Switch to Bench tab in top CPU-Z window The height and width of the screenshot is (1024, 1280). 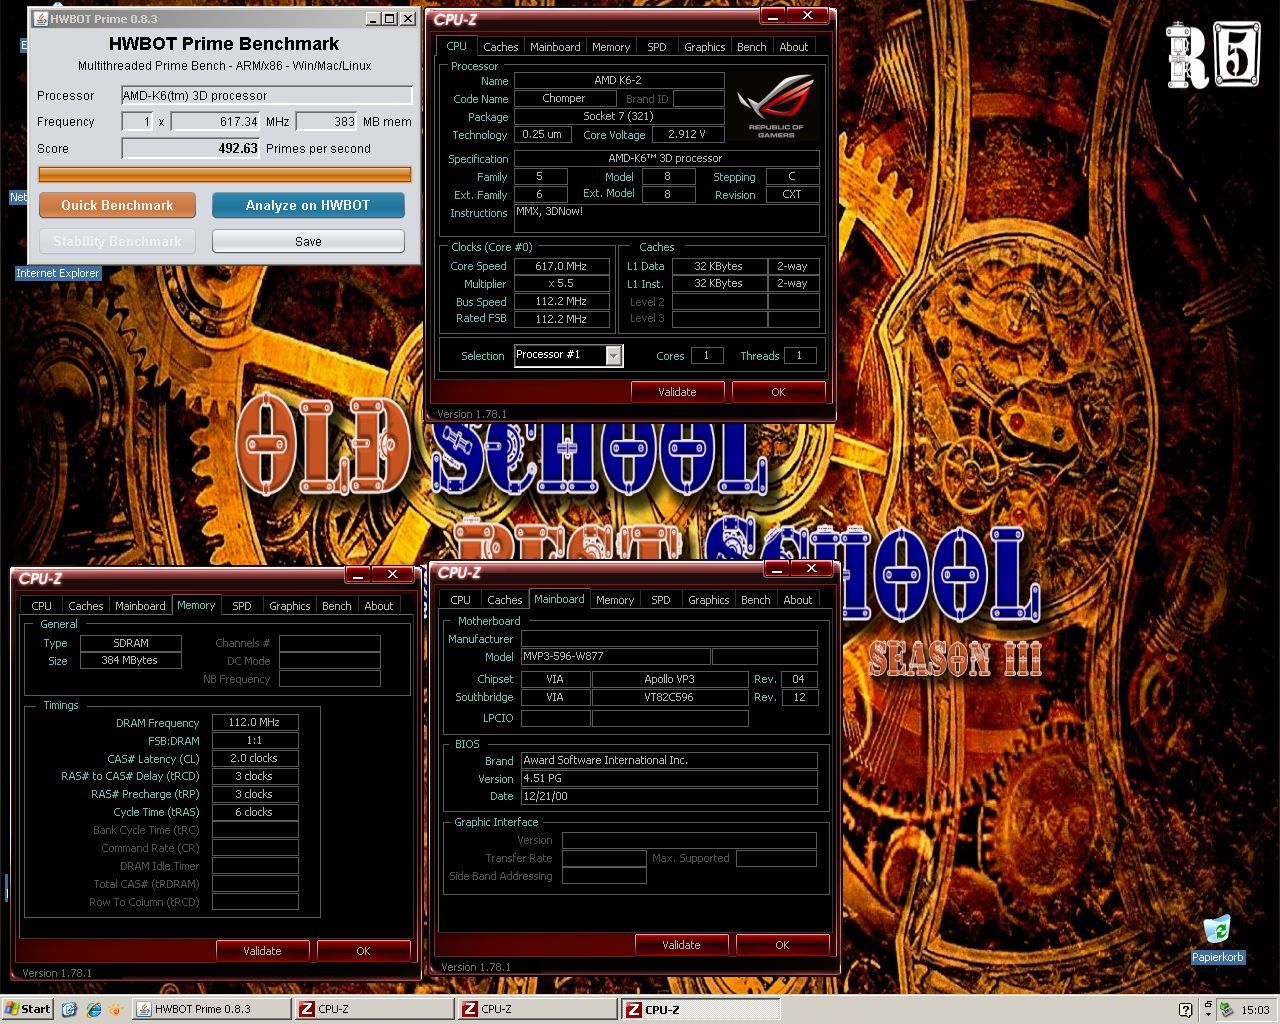click(x=752, y=47)
